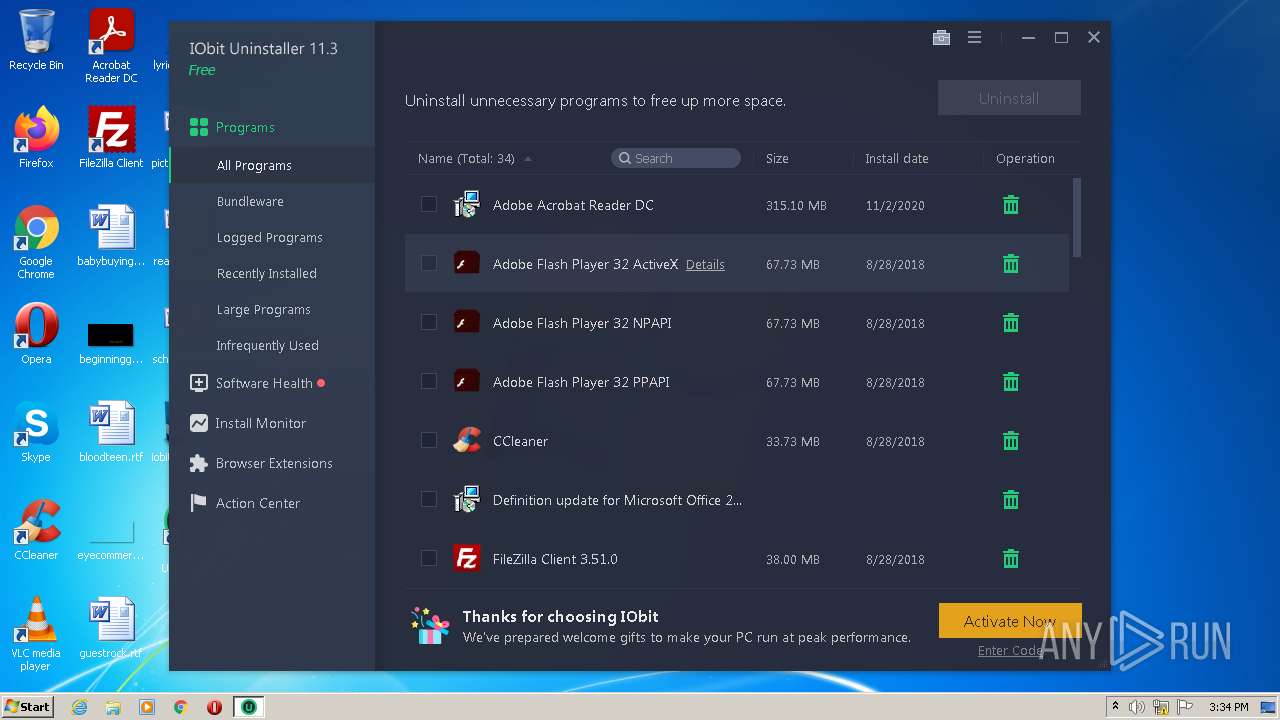
Task: Click the taskbar clock showing 3:34 PM
Action: (x=1228, y=706)
